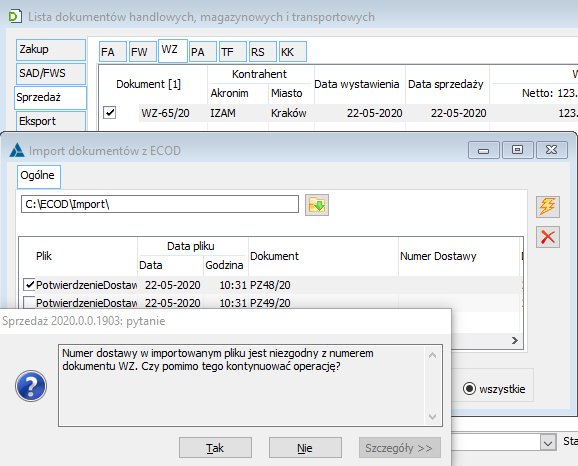Confirm with the Tak button
This screenshot has width=578, height=466.
coord(215,448)
